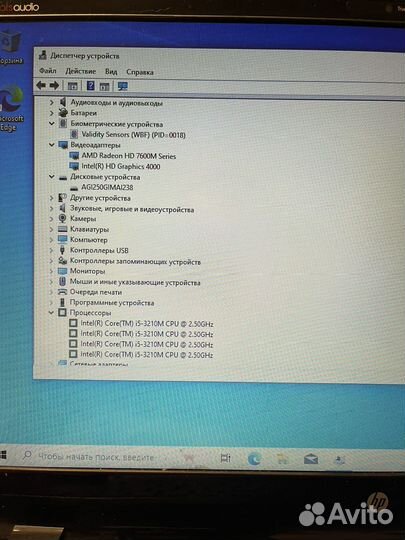
Task: Click the Windows Start button
Action: (x=3, y=455)
